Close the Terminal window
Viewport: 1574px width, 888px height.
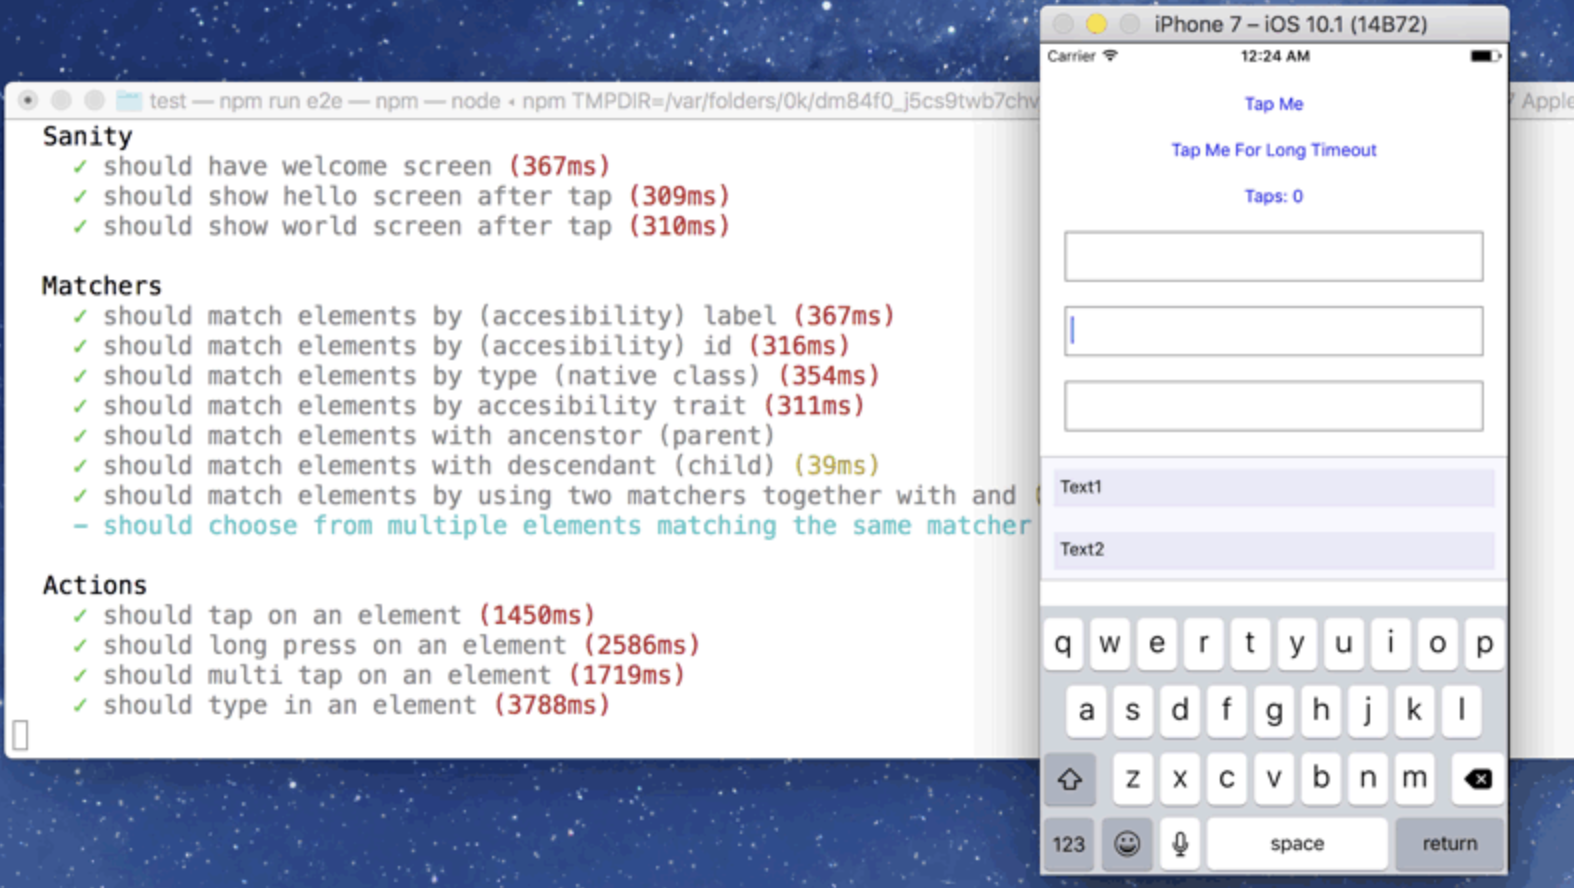tap(28, 101)
